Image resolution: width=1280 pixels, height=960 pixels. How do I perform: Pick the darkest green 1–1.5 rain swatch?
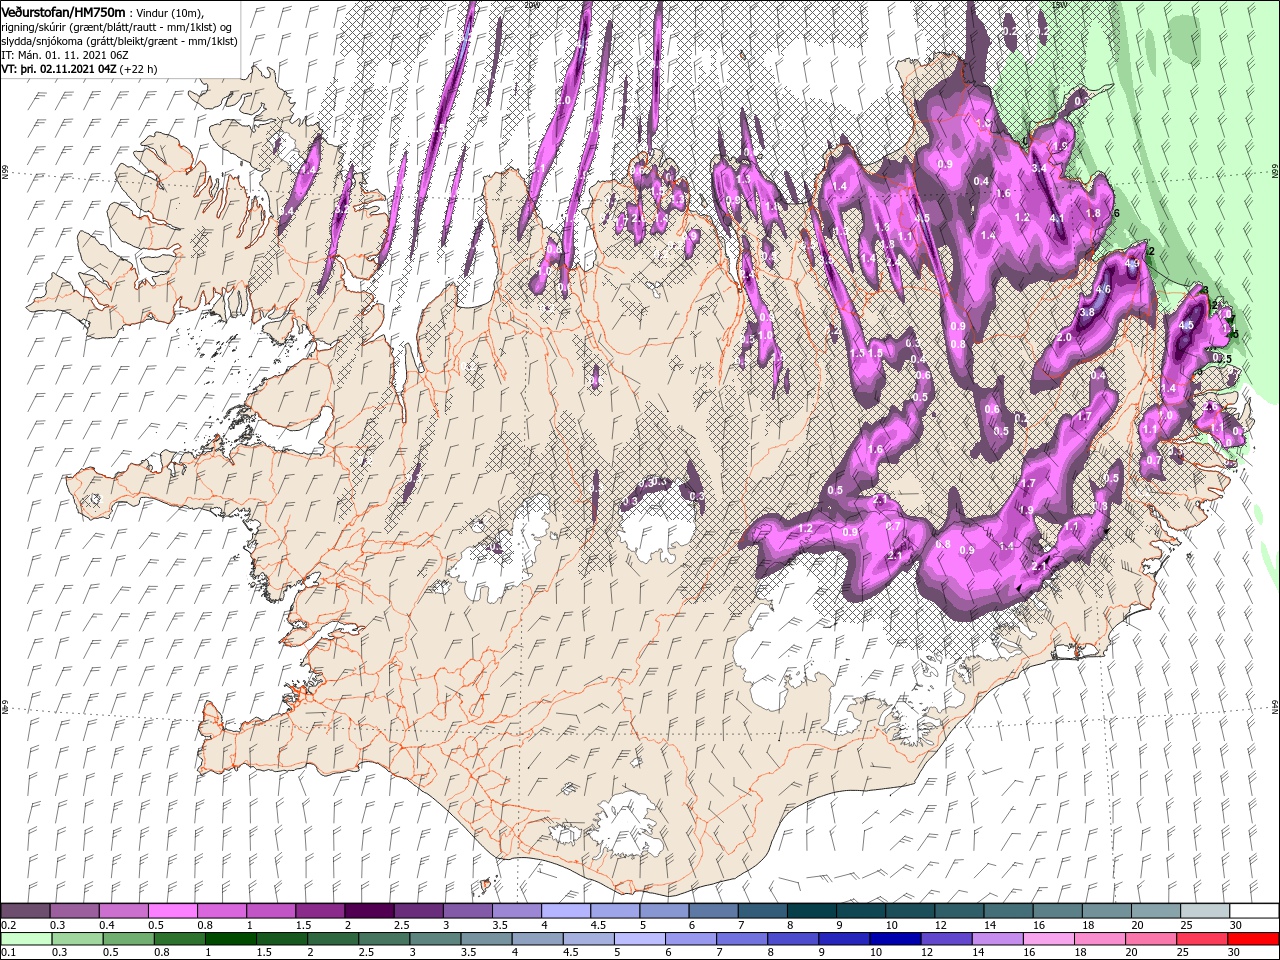click(x=230, y=939)
